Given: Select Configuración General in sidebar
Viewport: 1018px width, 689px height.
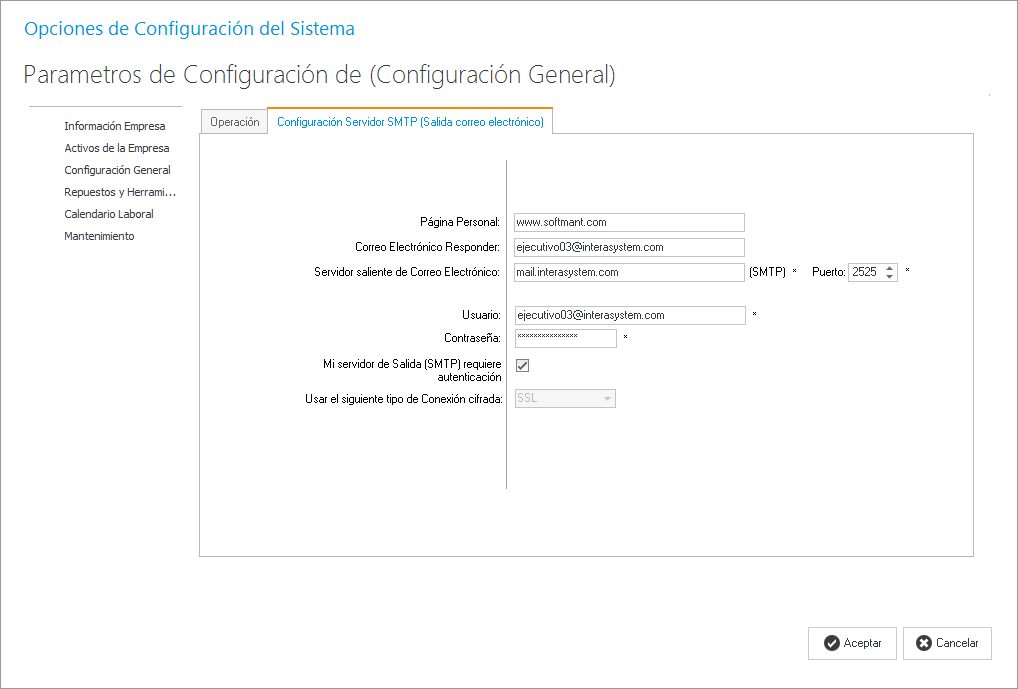Looking at the screenshot, I should pos(117,170).
